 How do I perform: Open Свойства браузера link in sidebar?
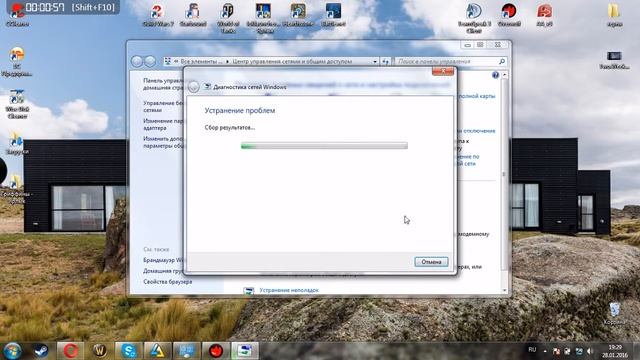click(x=167, y=282)
